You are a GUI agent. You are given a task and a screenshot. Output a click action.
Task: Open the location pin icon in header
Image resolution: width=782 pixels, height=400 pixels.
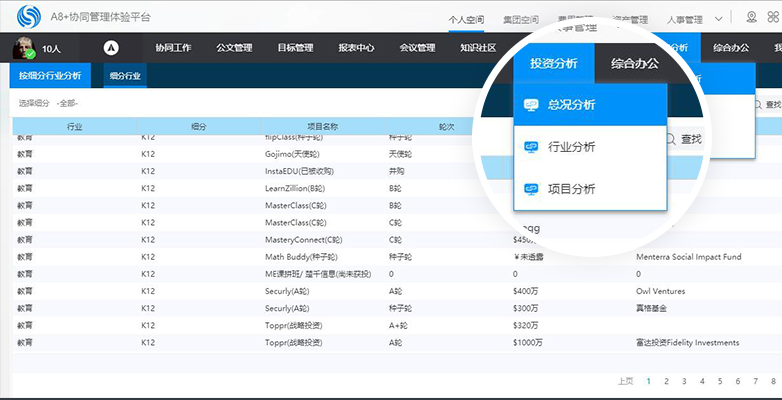pyautogui.click(x=752, y=17)
